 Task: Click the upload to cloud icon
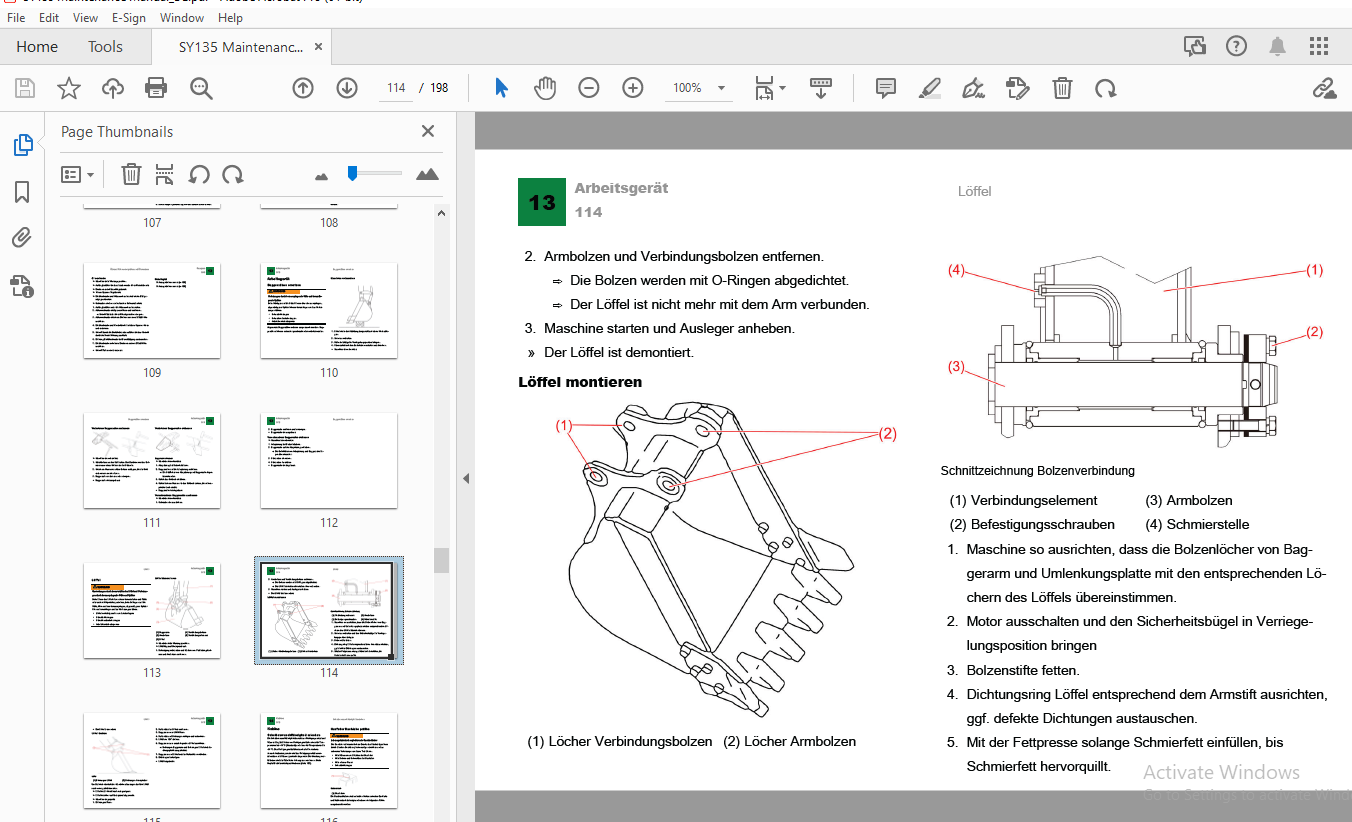(x=113, y=88)
